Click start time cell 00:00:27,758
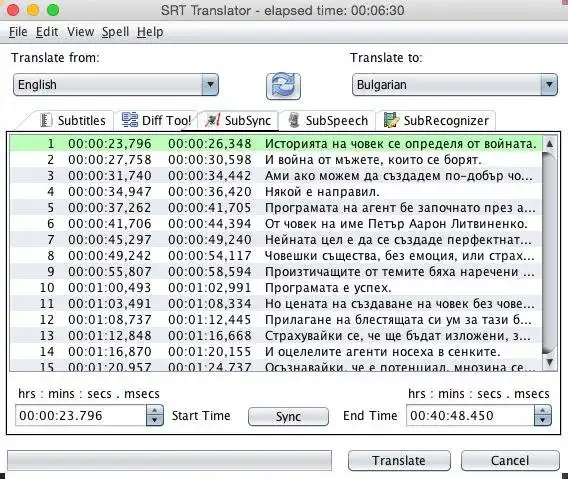The height and width of the screenshot is (479, 568). coord(109,160)
